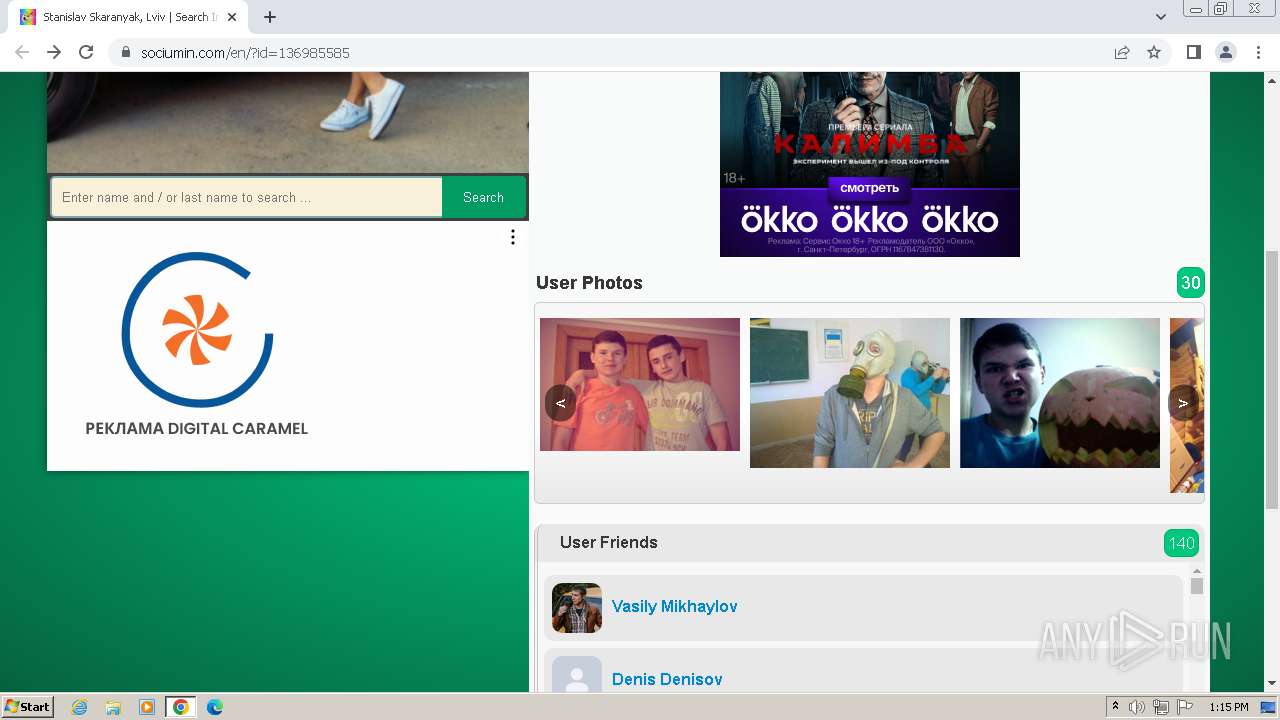This screenshot has width=1280, height=720.
Task: Launch Microsoft Edge from taskbar
Action: pyautogui.click(x=214, y=707)
